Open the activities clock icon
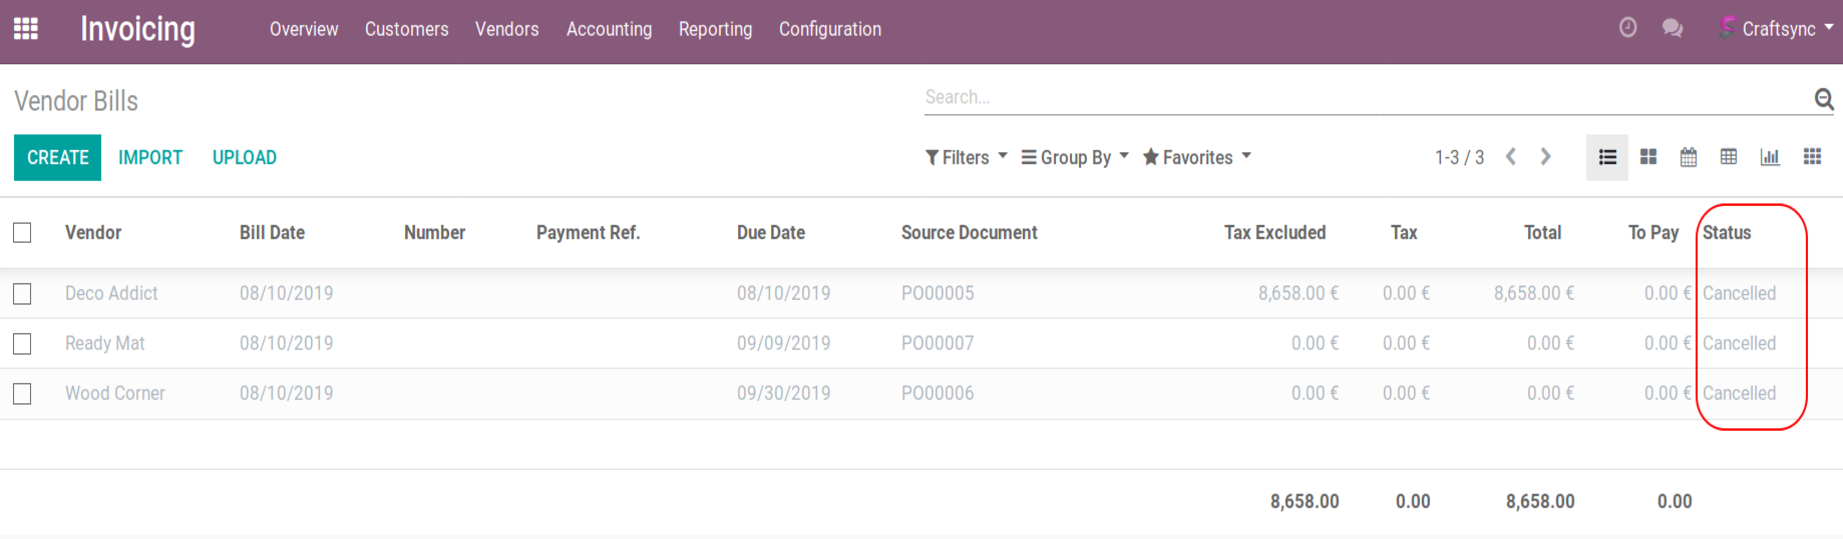Viewport: 1843px width, 539px height. (1627, 28)
